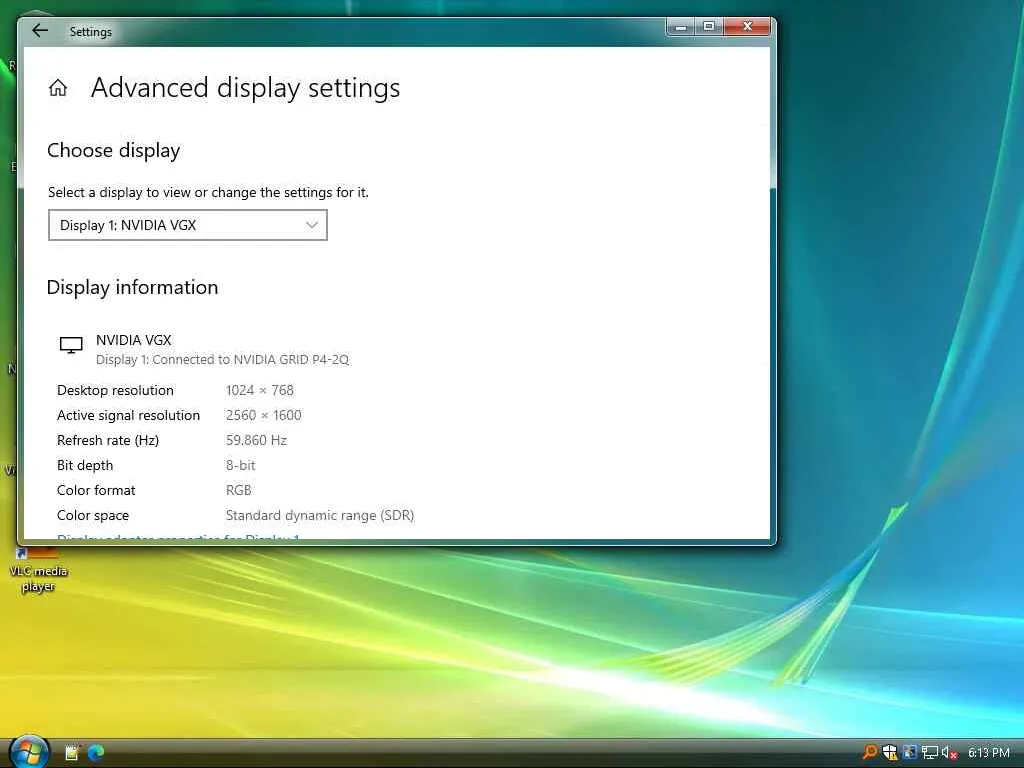Maximize the Settings window
The width and height of the screenshot is (1024, 768).
tap(709, 27)
